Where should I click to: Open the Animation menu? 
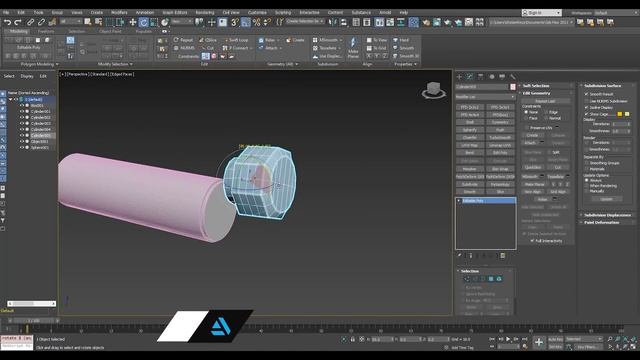(x=144, y=13)
